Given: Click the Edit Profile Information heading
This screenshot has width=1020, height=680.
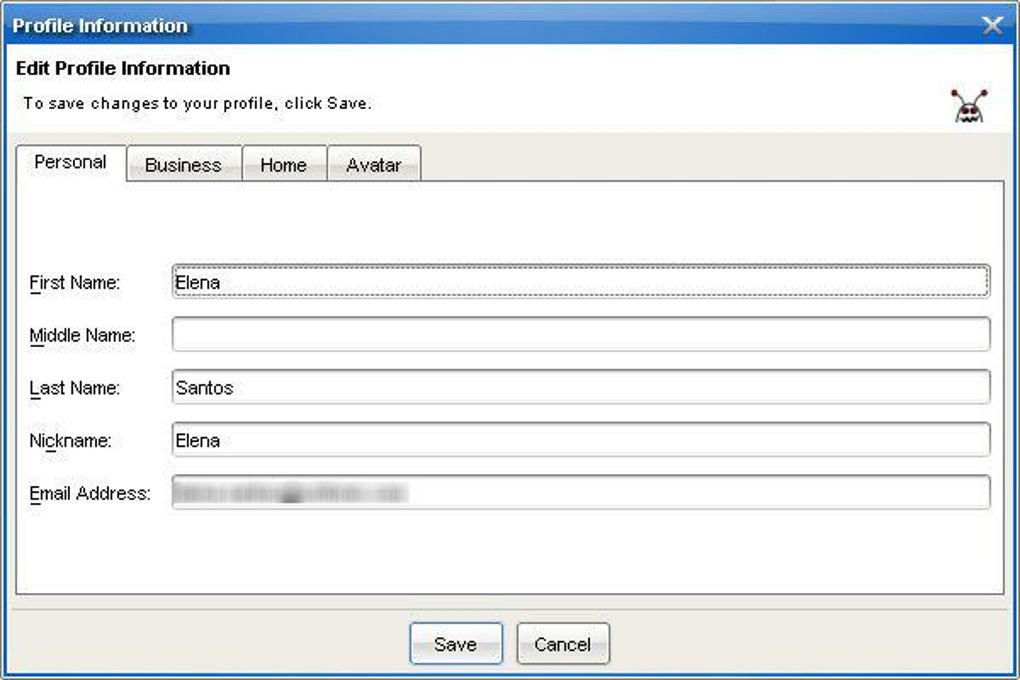Looking at the screenshot, I should coord(123,68).
